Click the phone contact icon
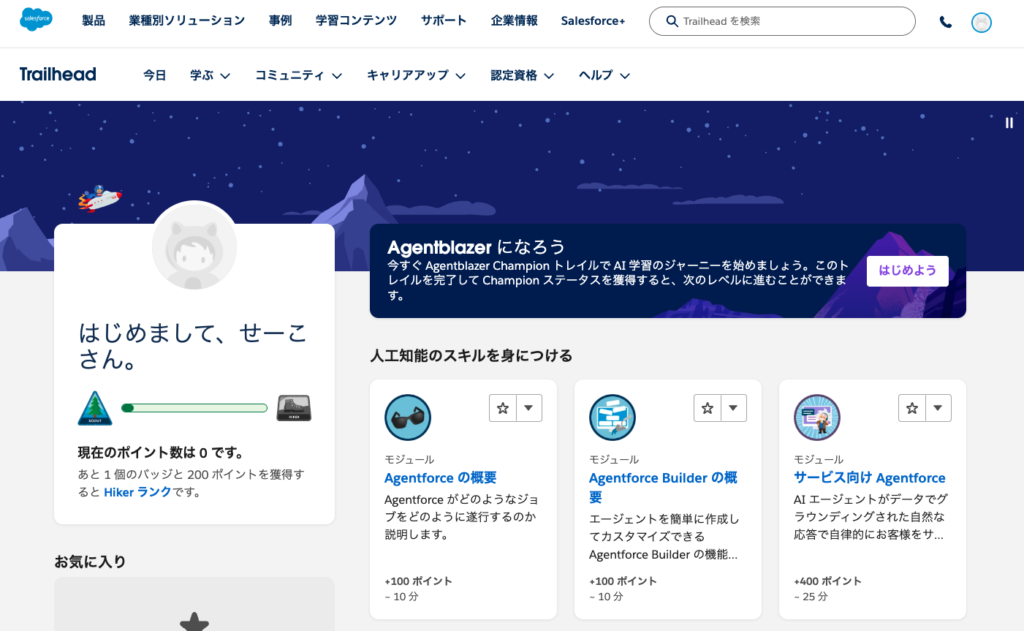 tap(945, 22)
